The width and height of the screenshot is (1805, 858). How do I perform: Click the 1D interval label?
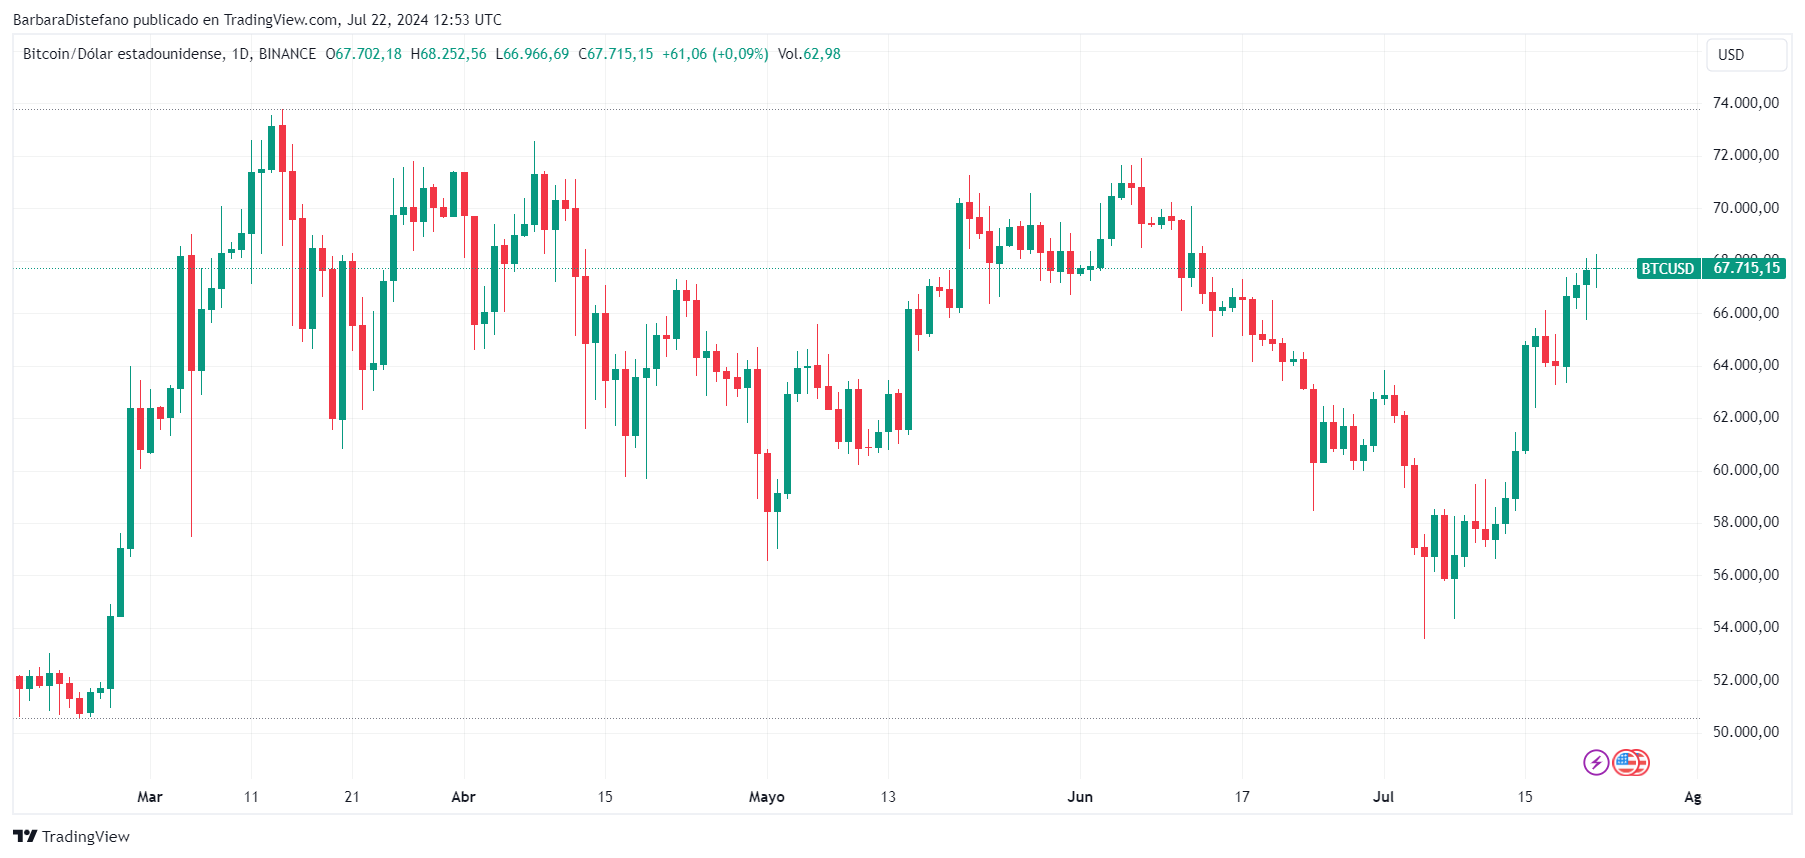pyautogui.click(x=240, y=54)
